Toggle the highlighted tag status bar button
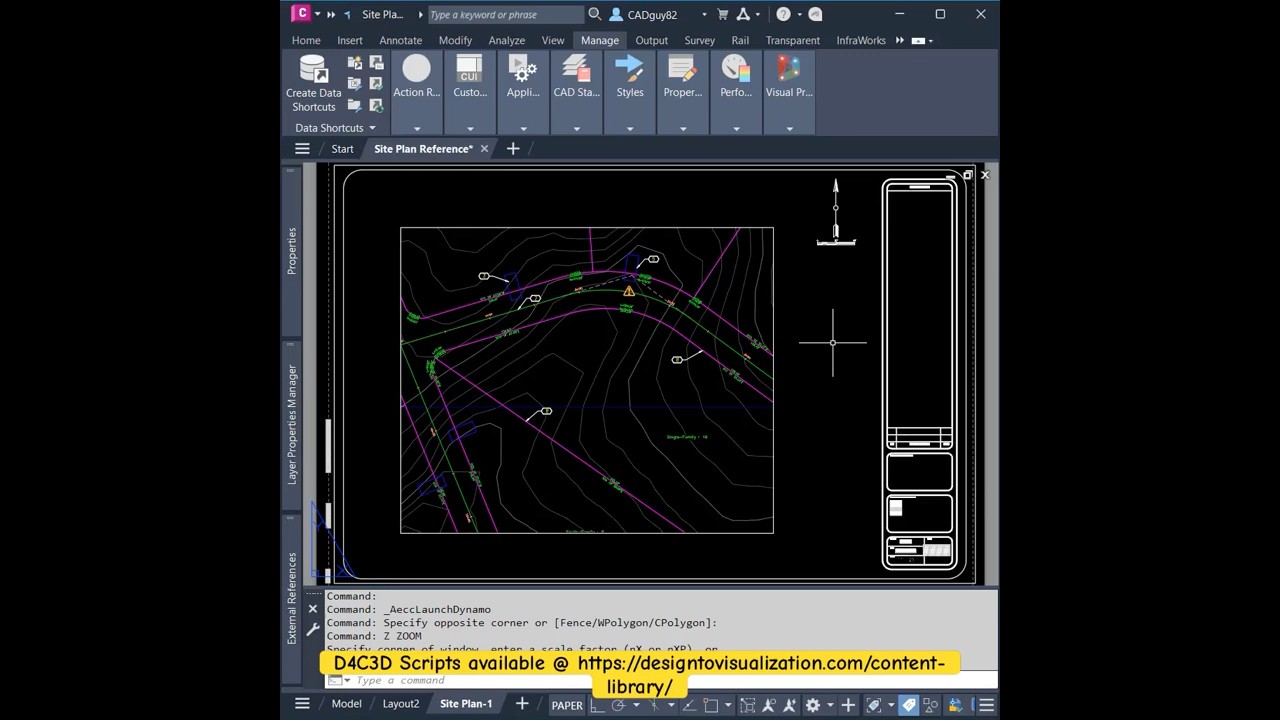 click(x=908, y=705)
